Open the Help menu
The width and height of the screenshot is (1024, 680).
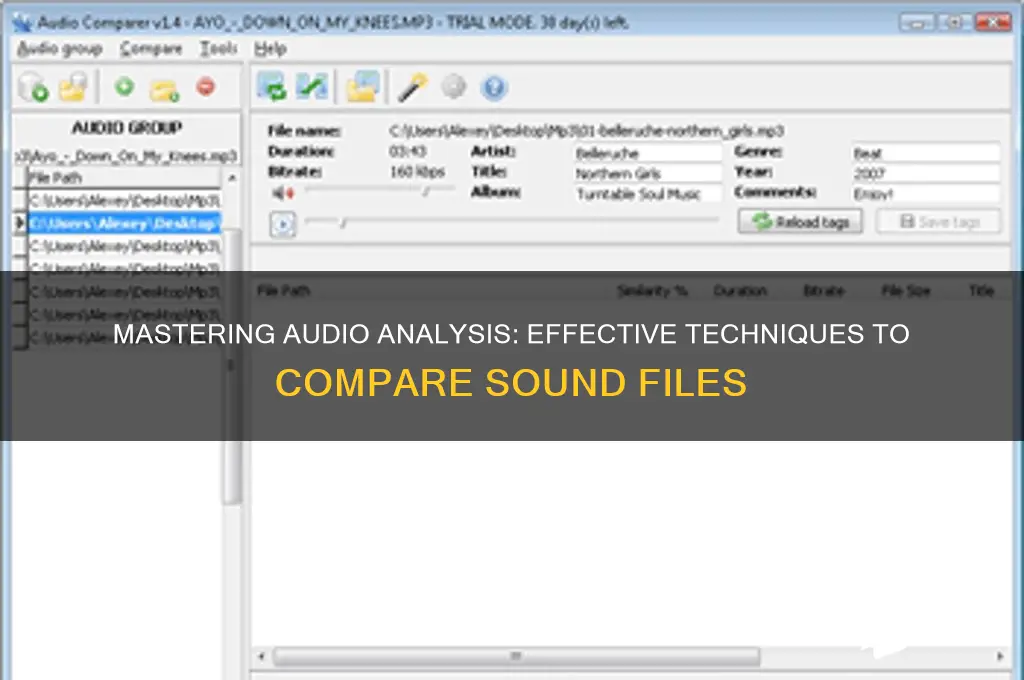point(270,48)
